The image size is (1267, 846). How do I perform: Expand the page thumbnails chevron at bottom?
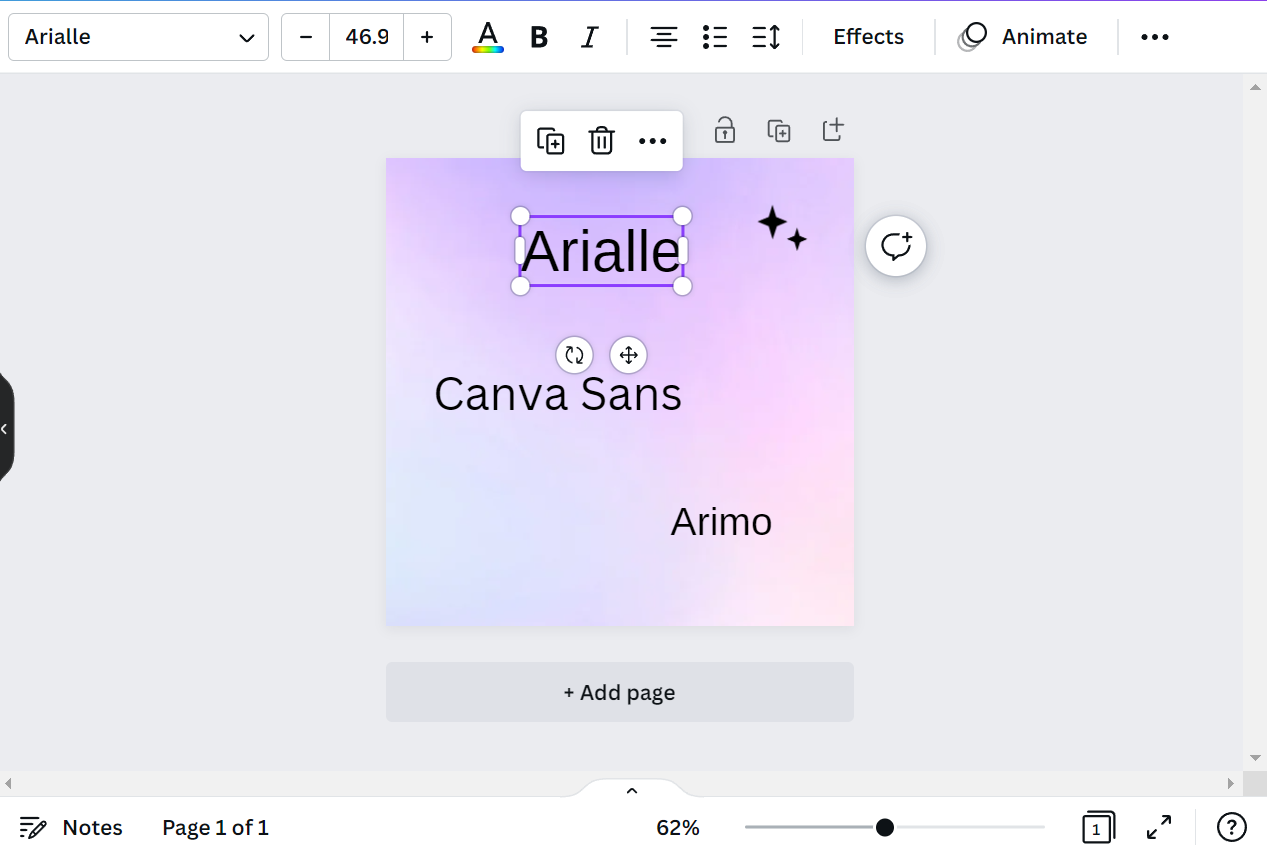(631, 790)
